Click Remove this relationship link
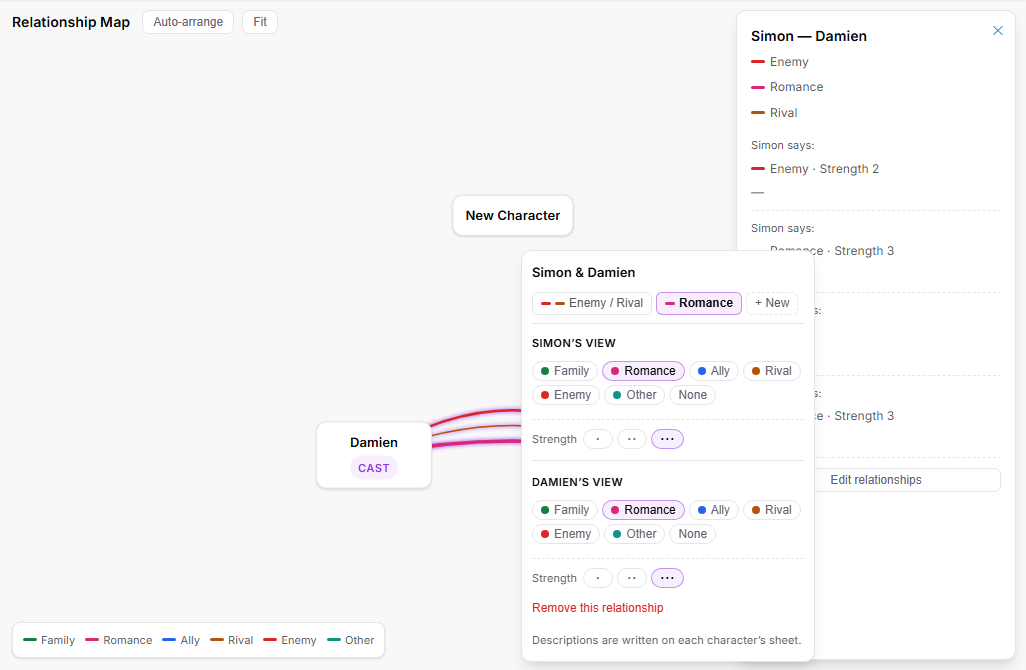Screen dimensions: 1026x670 tap(597, 608)
